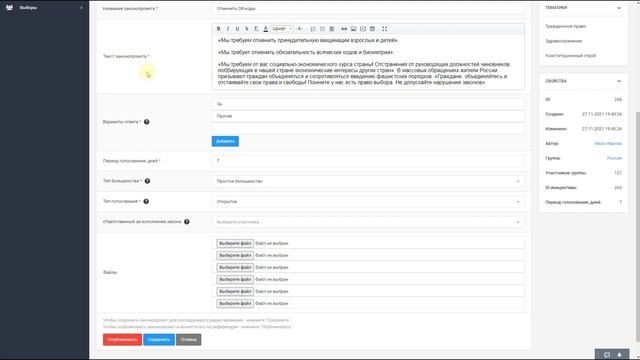Click help icon next to Тип голосования
The width and height of the screenshot is (640, 360).
(x=146, y=201)
